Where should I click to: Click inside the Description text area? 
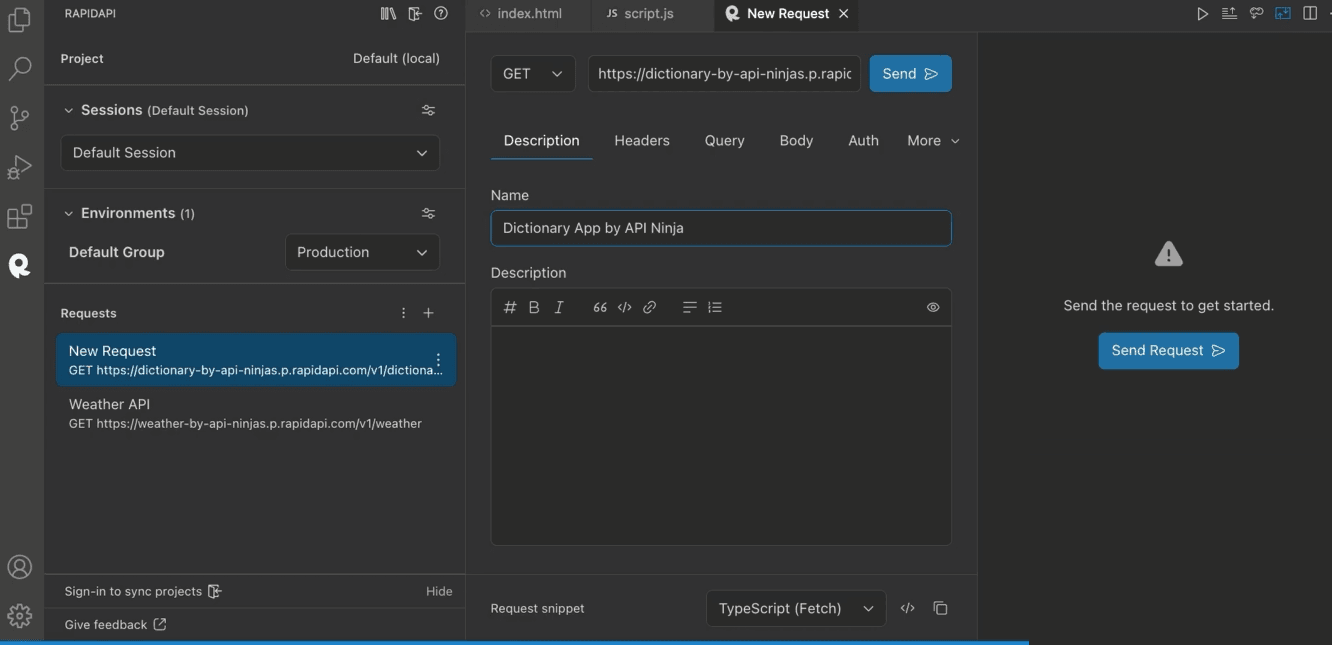pyautogui.click(x=721, y=435)
